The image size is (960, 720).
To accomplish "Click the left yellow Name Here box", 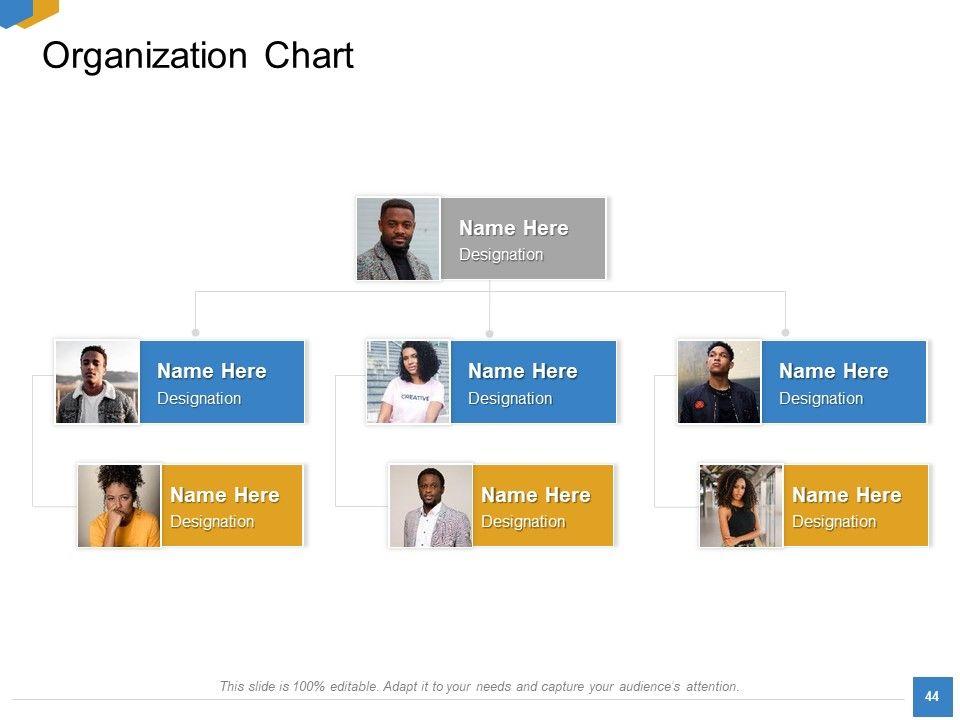I will [231, 505].
